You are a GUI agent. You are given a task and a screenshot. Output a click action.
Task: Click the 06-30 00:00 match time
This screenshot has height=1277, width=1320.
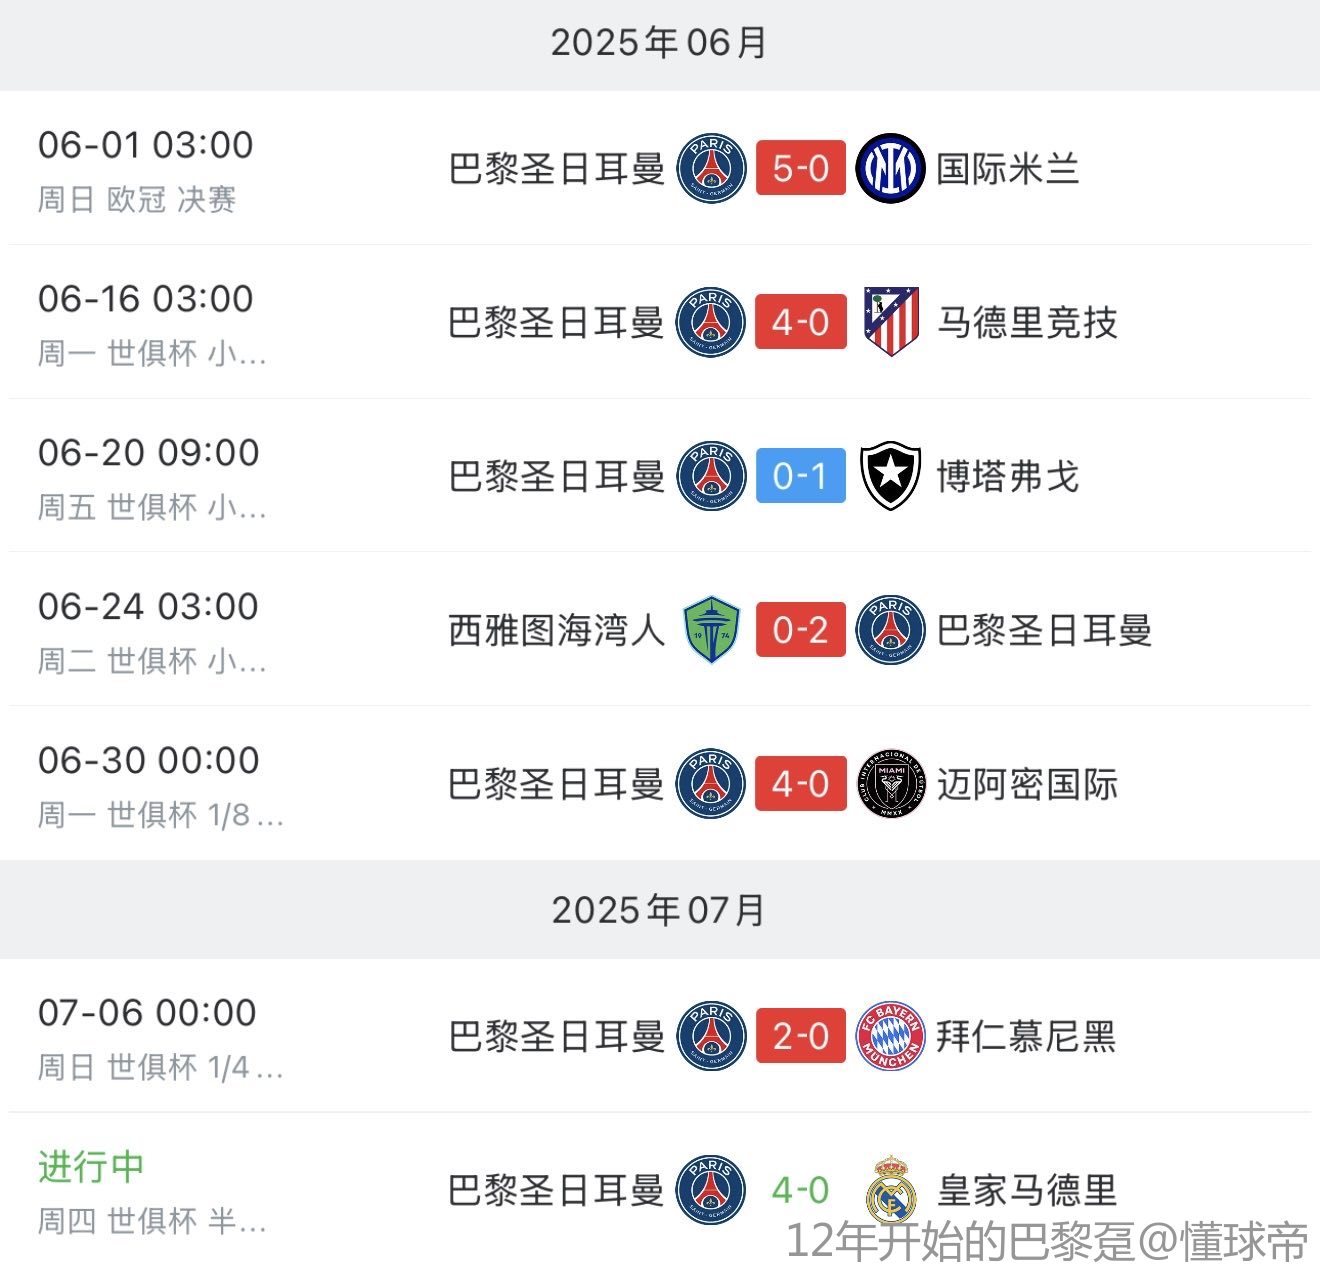[149, 760]
